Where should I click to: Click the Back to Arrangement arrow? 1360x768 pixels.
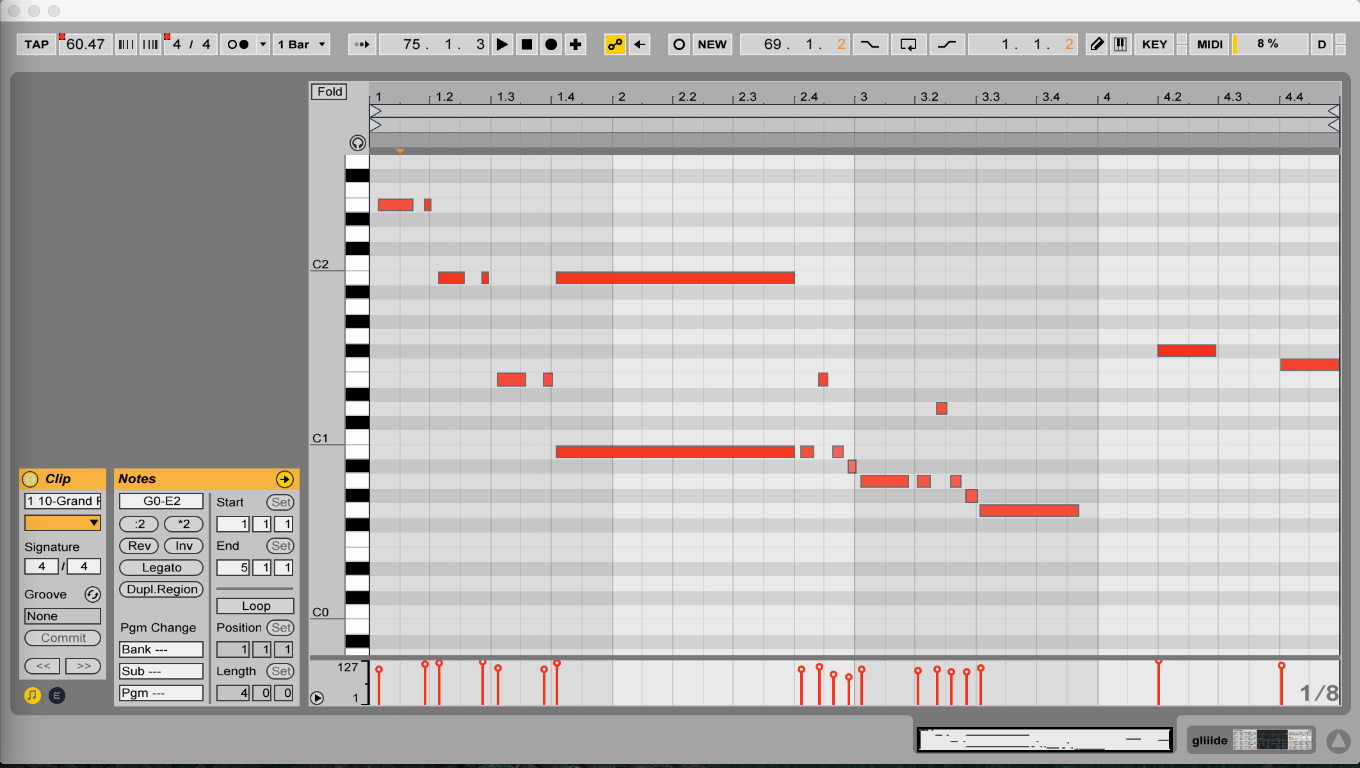[640, 44]
